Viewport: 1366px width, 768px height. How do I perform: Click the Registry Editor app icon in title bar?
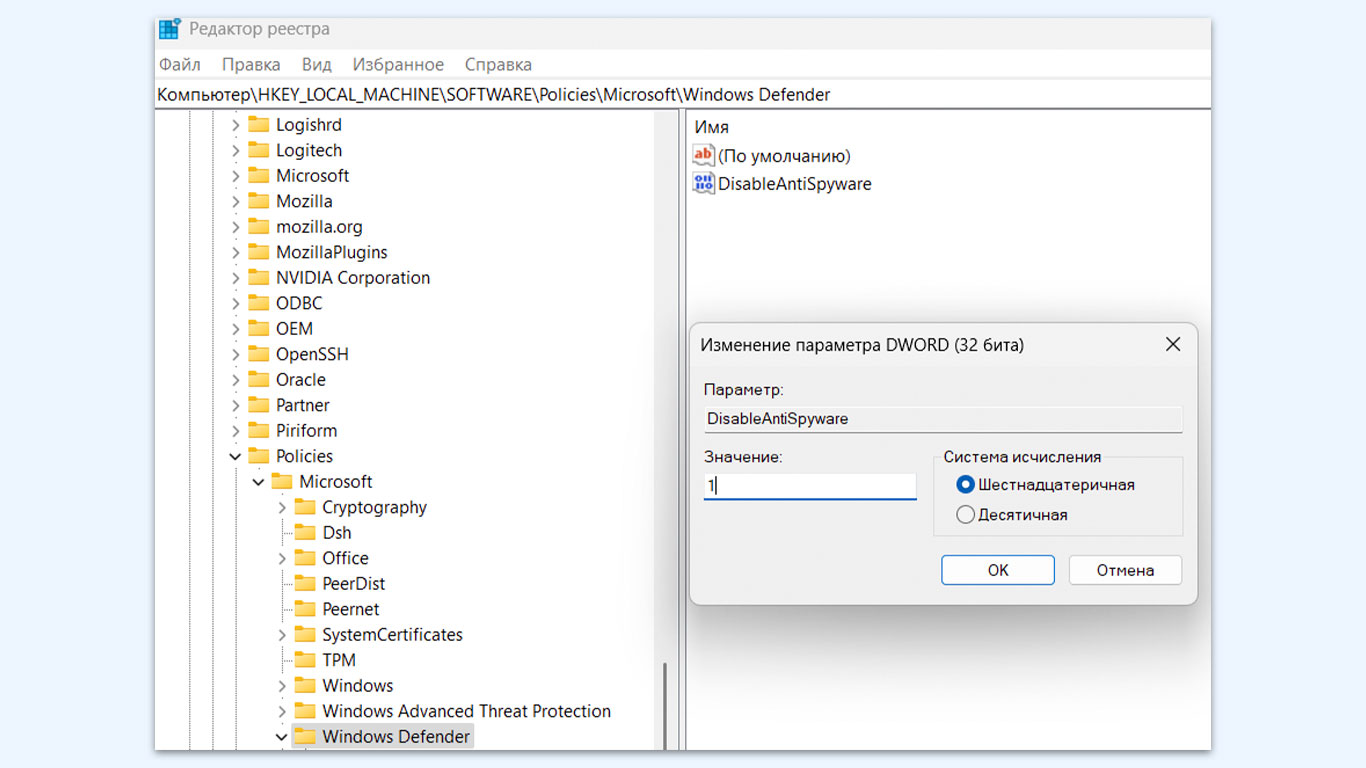coord(169,29)
